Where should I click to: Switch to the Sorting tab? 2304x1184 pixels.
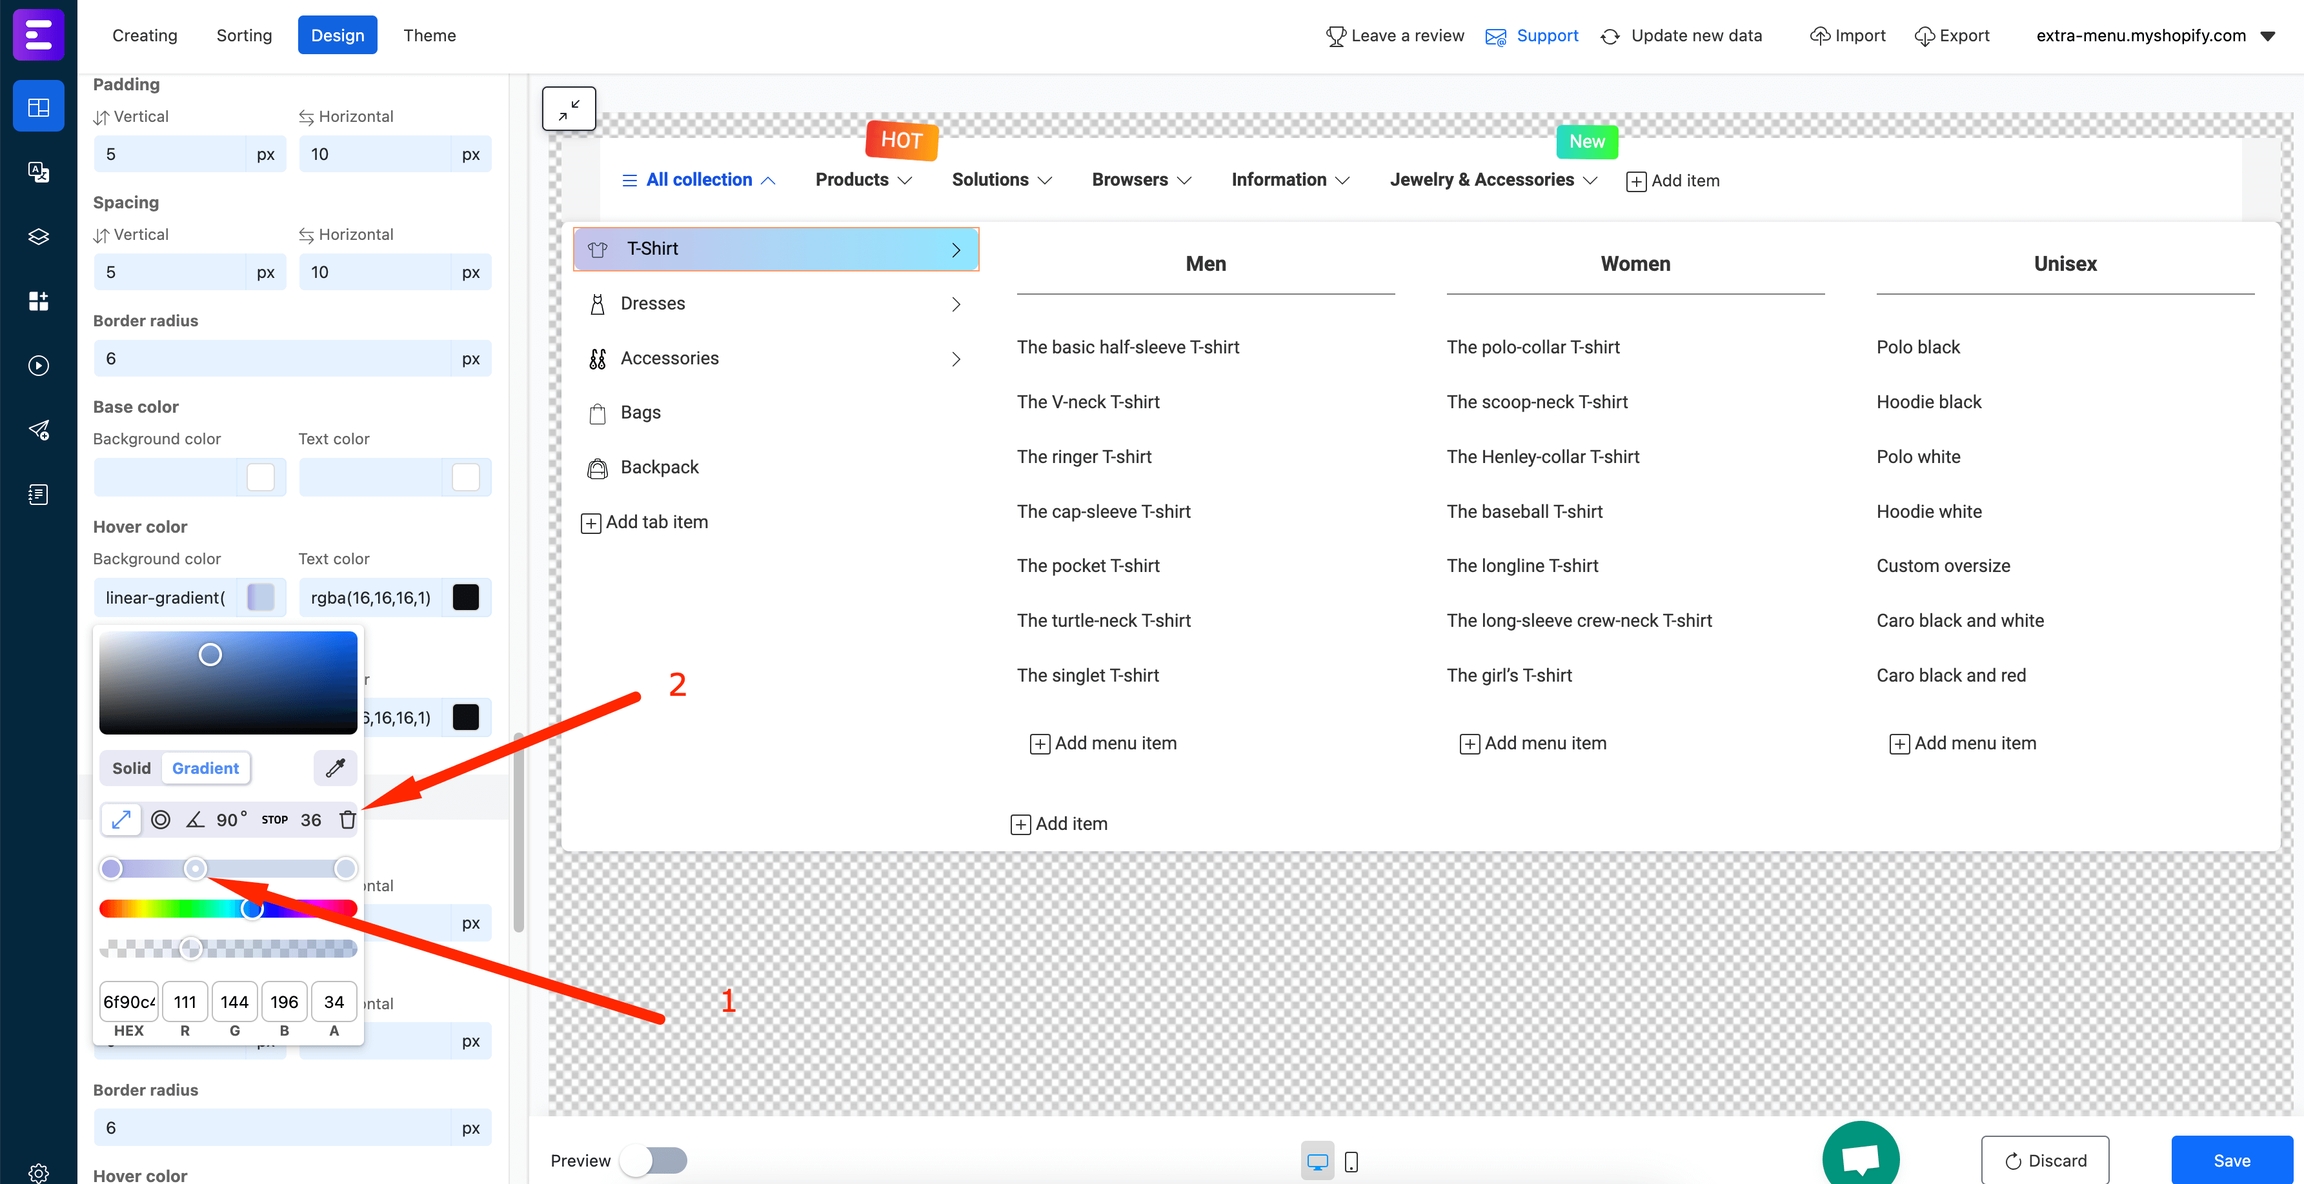[x=244, y=35]
